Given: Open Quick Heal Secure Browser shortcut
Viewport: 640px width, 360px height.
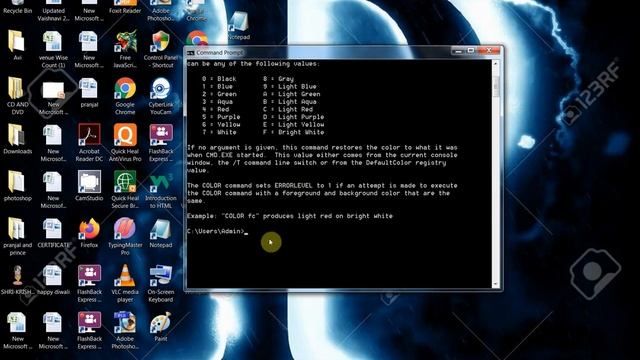Looking at the screenshot, I should tap(125, 190).
